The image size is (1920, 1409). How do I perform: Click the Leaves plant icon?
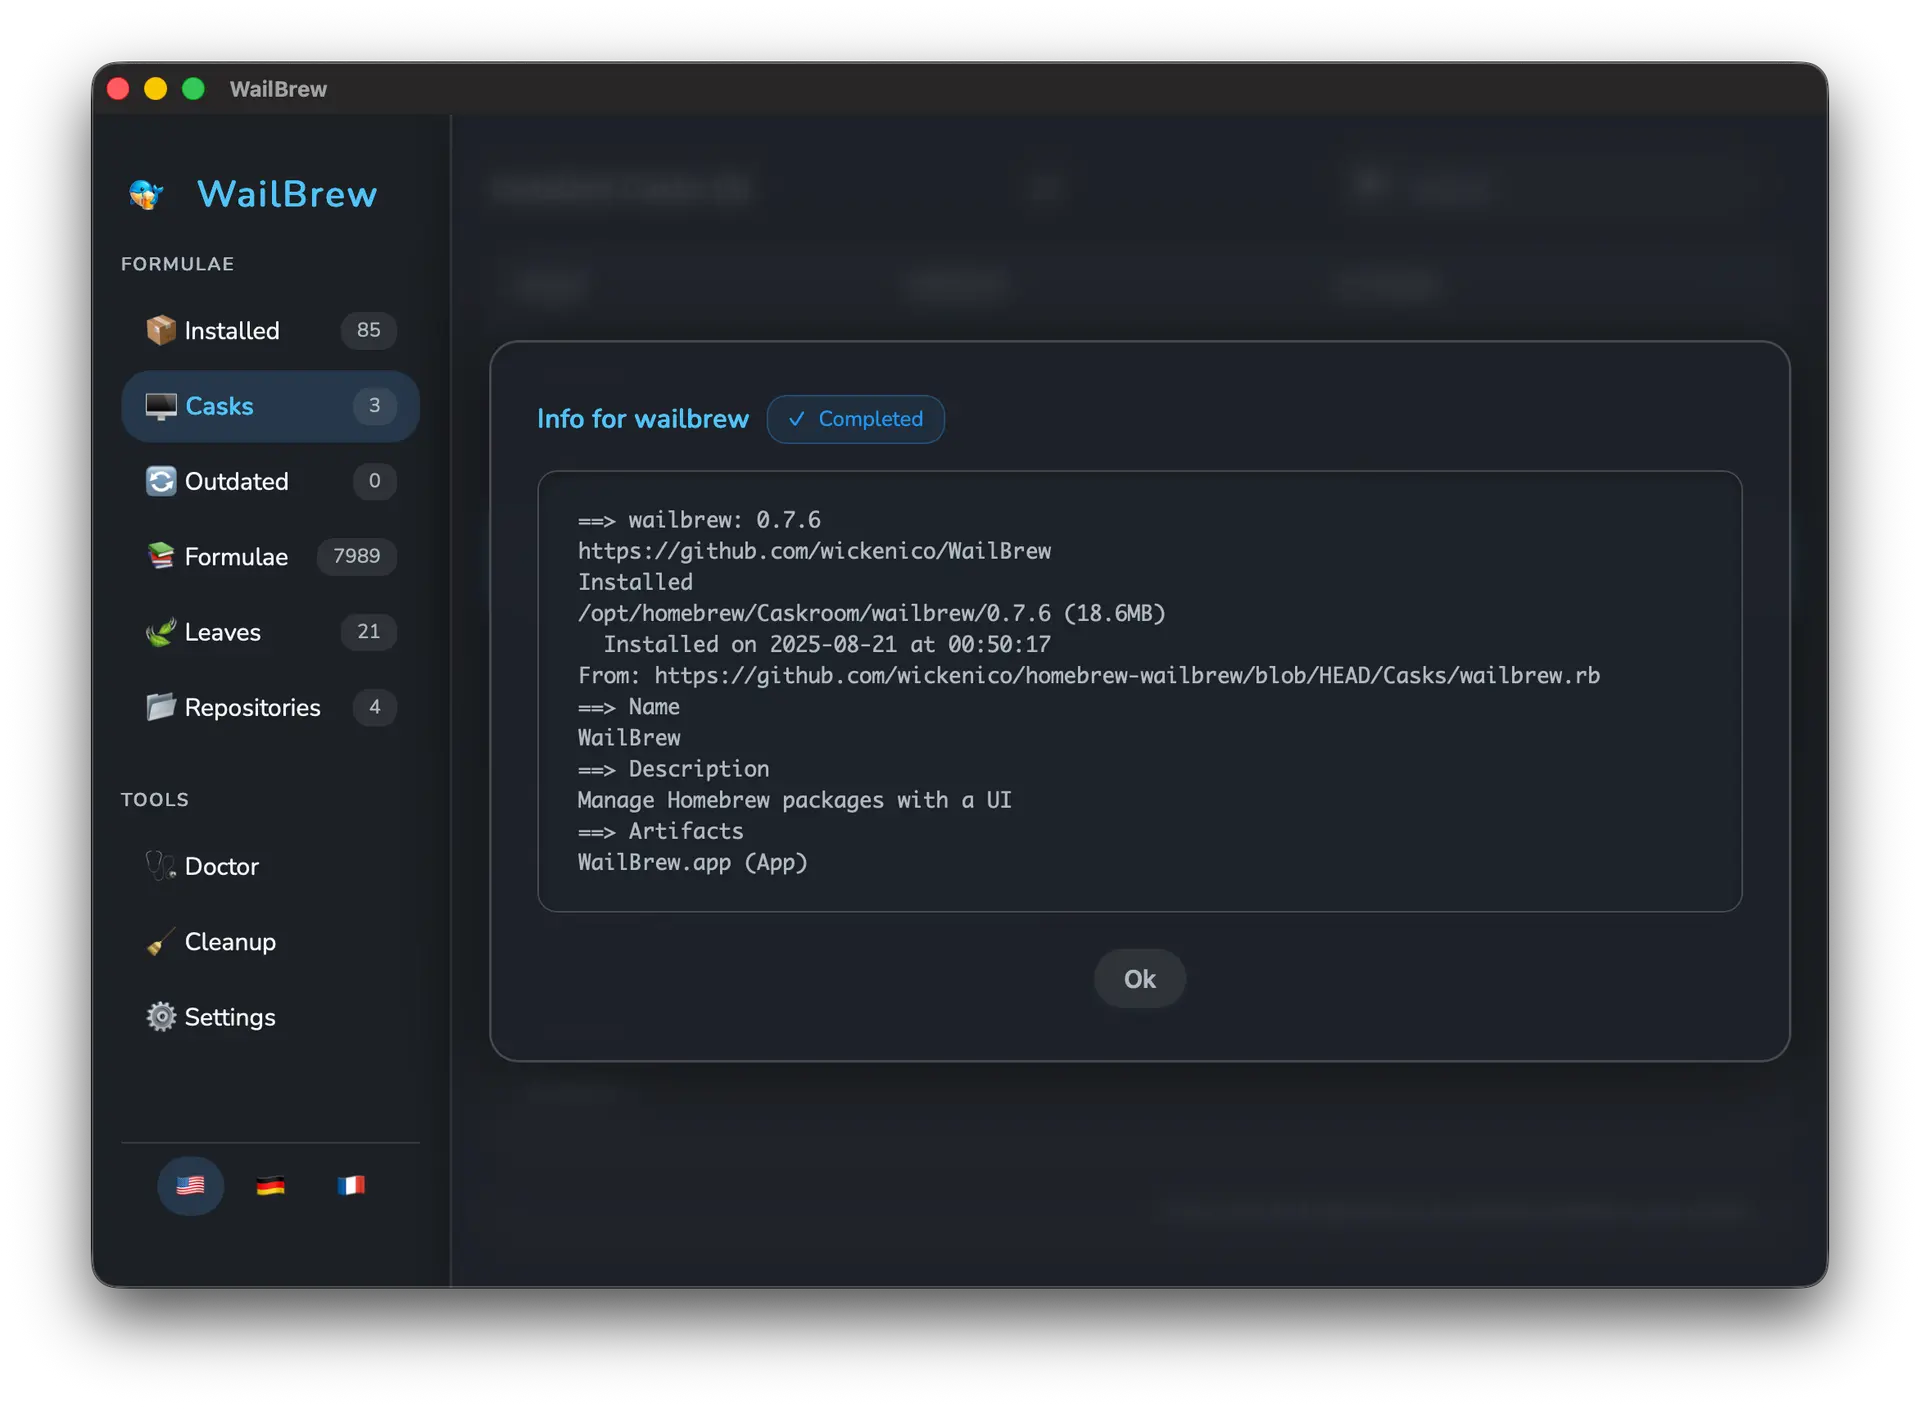(x=160, y=632)
